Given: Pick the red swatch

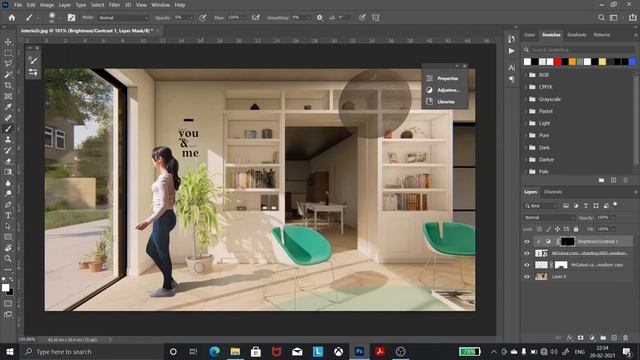Looking at the screenshot, I should (x=558, y=62).
